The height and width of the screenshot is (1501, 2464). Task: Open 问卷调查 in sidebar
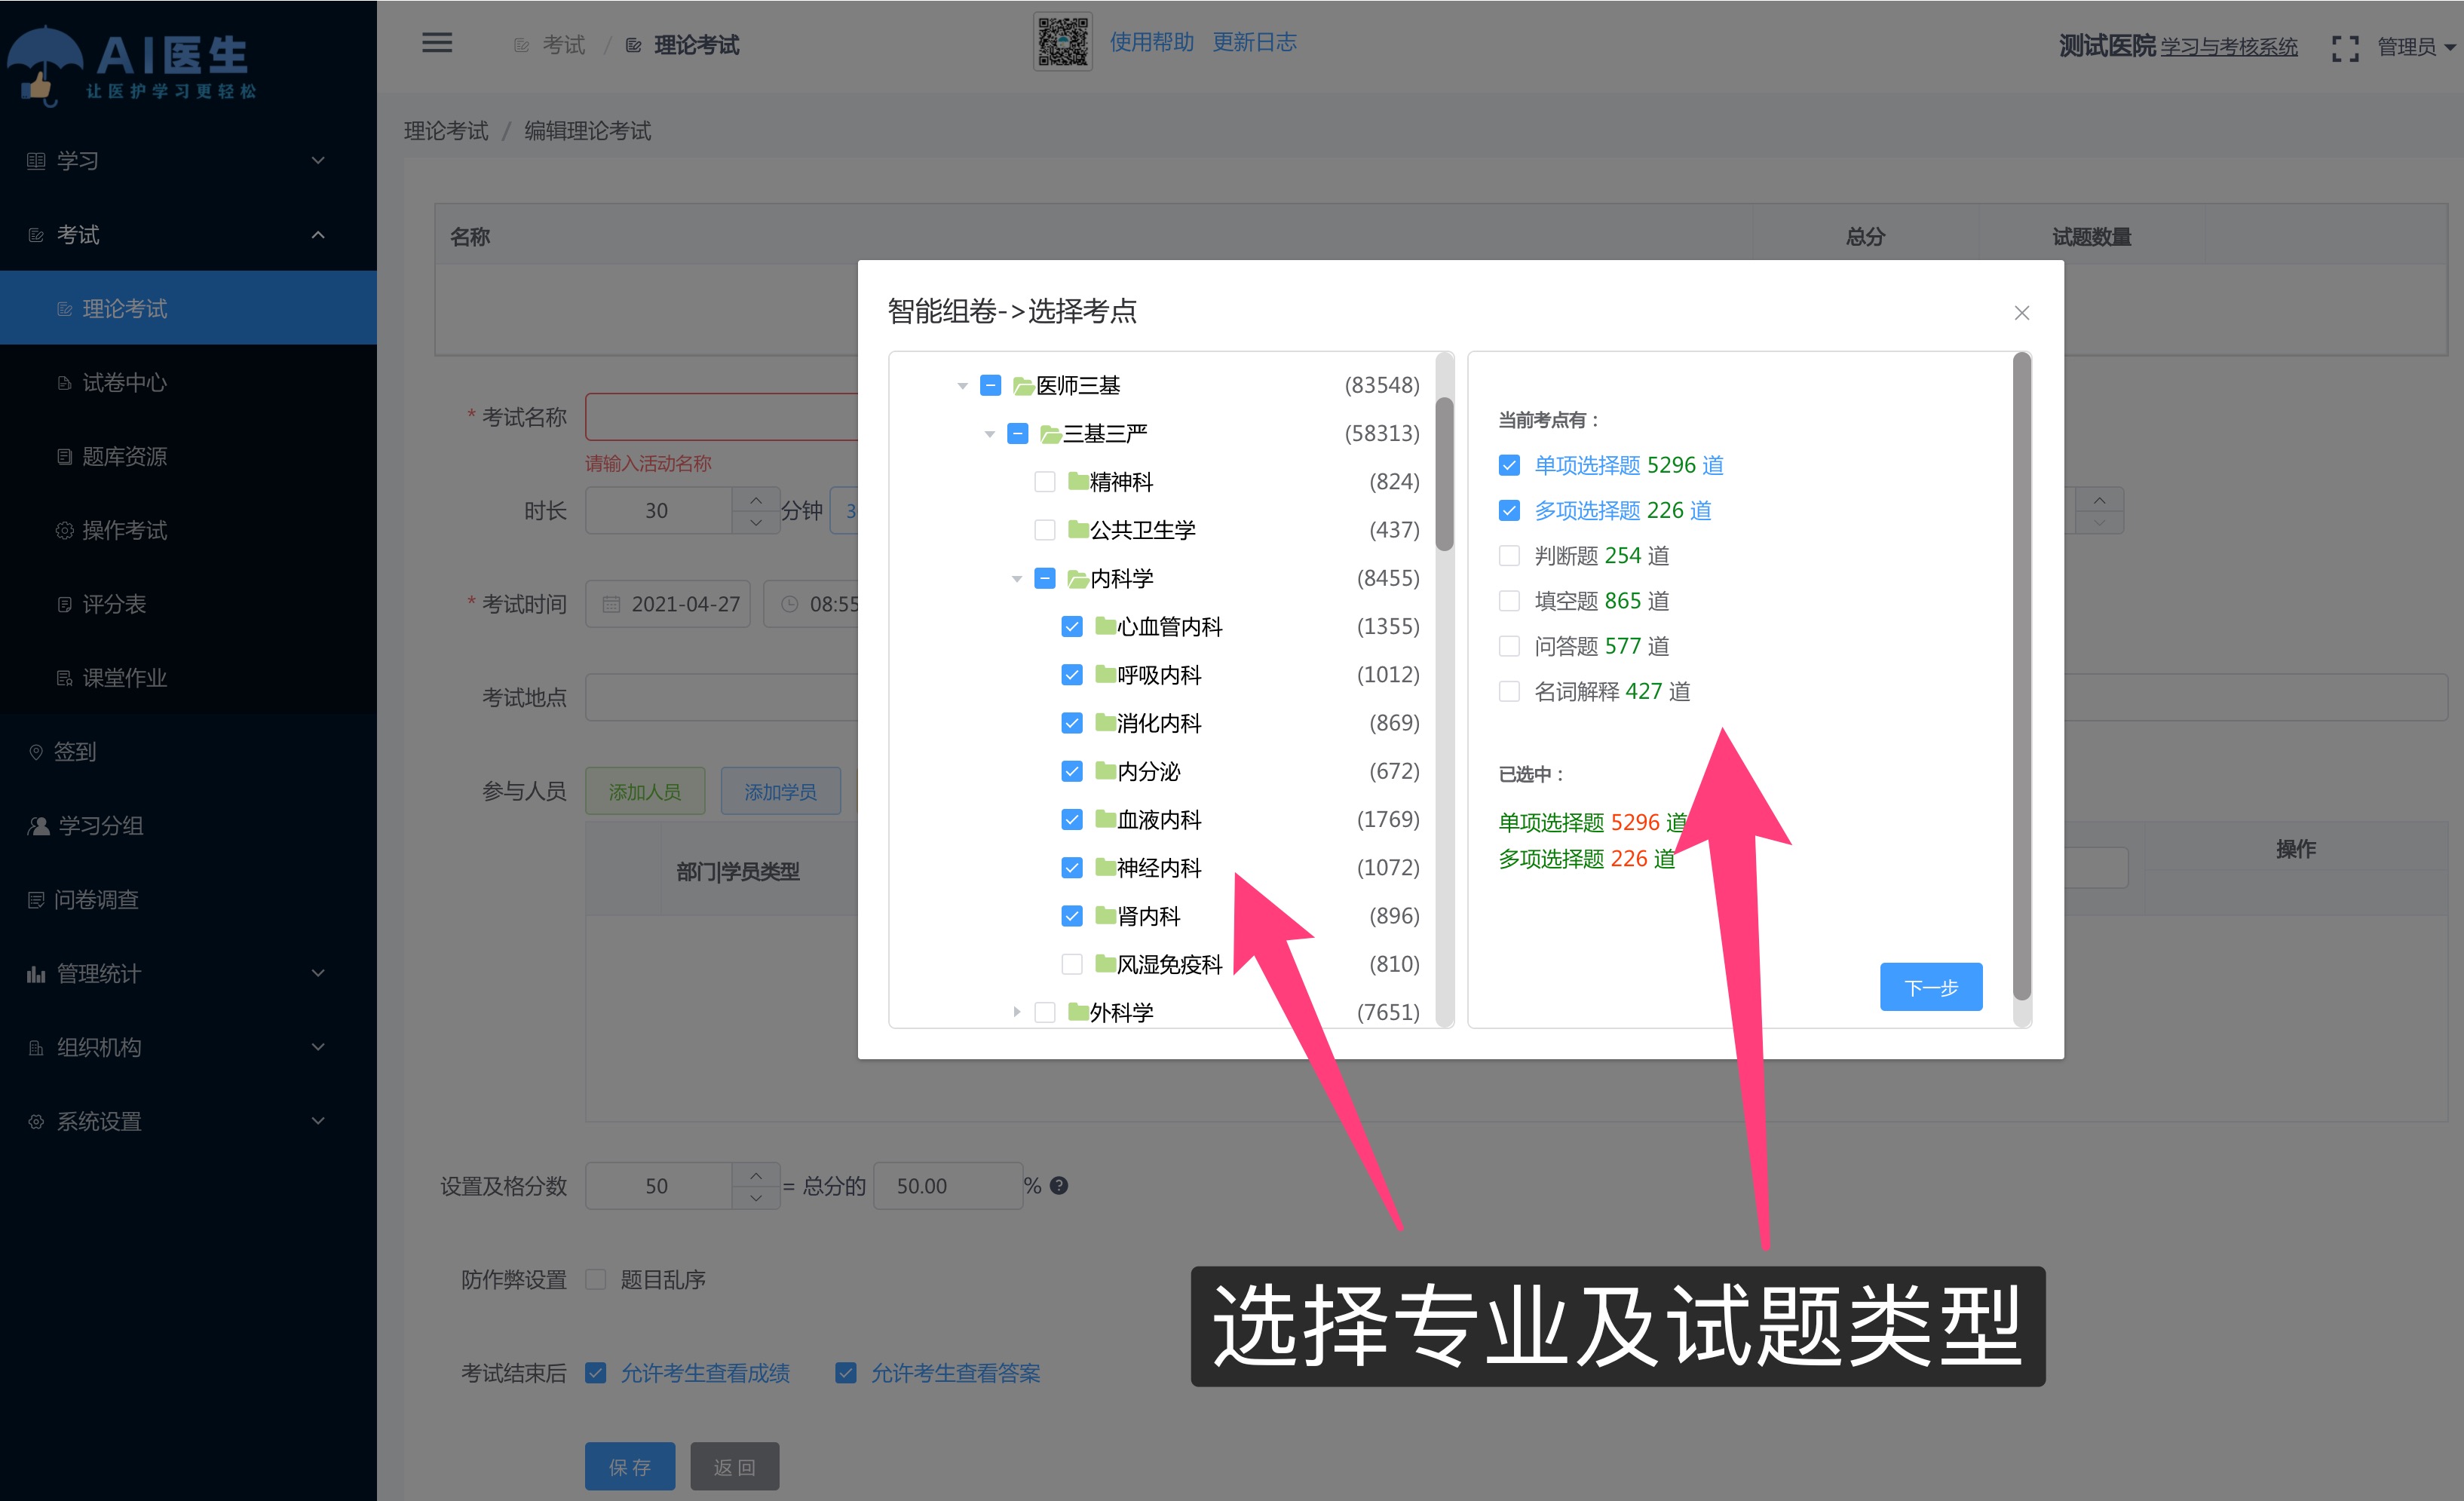tap(188, 900)
